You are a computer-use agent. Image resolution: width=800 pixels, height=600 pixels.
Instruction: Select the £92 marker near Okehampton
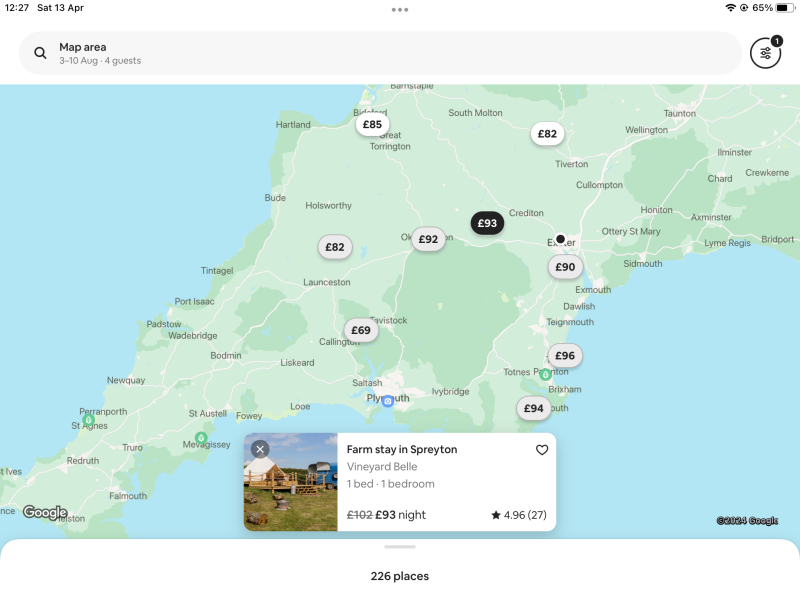tap(429, 239)
